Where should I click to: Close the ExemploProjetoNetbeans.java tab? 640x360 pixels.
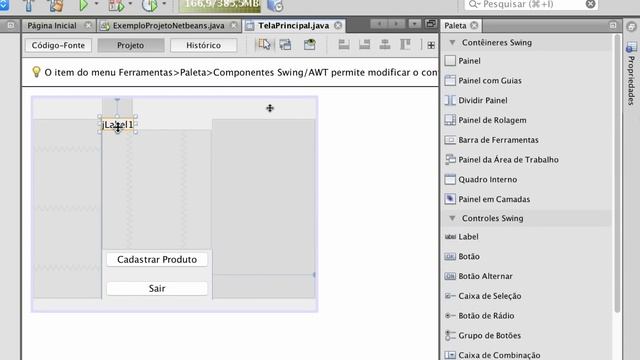click(x=234, y=25)
